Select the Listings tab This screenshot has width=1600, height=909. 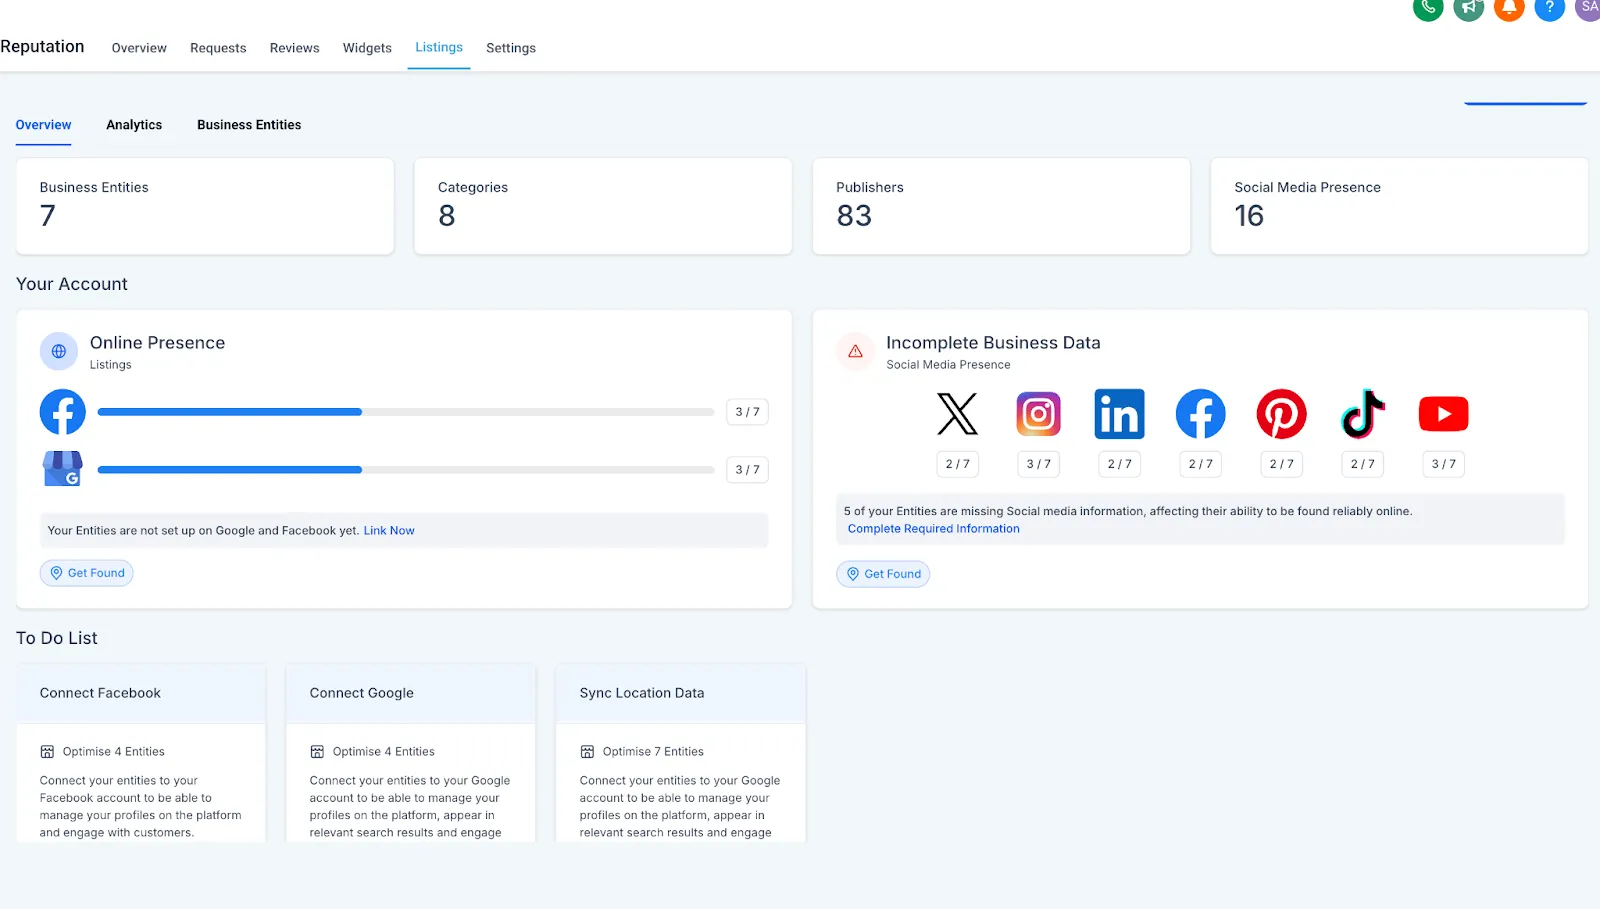439,47
